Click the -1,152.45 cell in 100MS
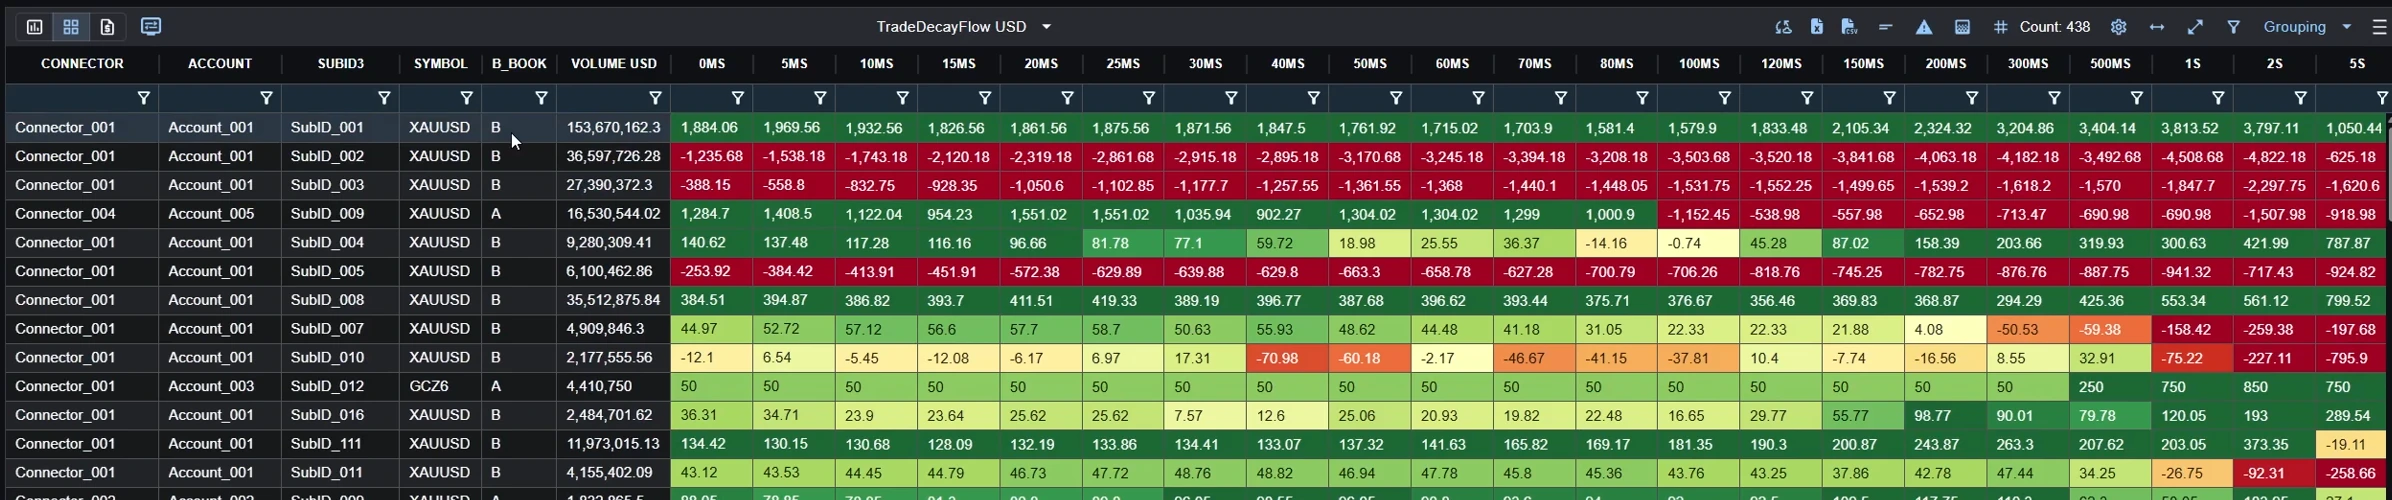 point(1698,214)
